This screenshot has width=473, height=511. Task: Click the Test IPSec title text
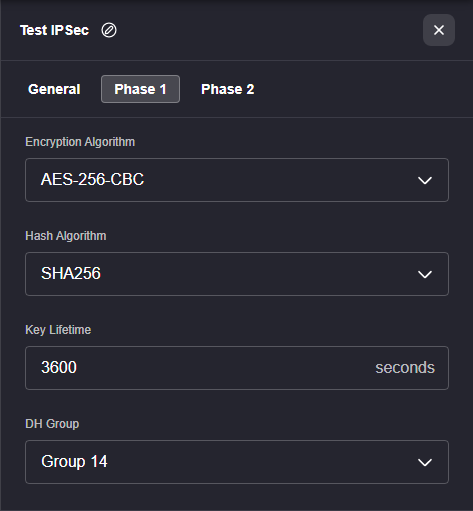click(54, 30)
